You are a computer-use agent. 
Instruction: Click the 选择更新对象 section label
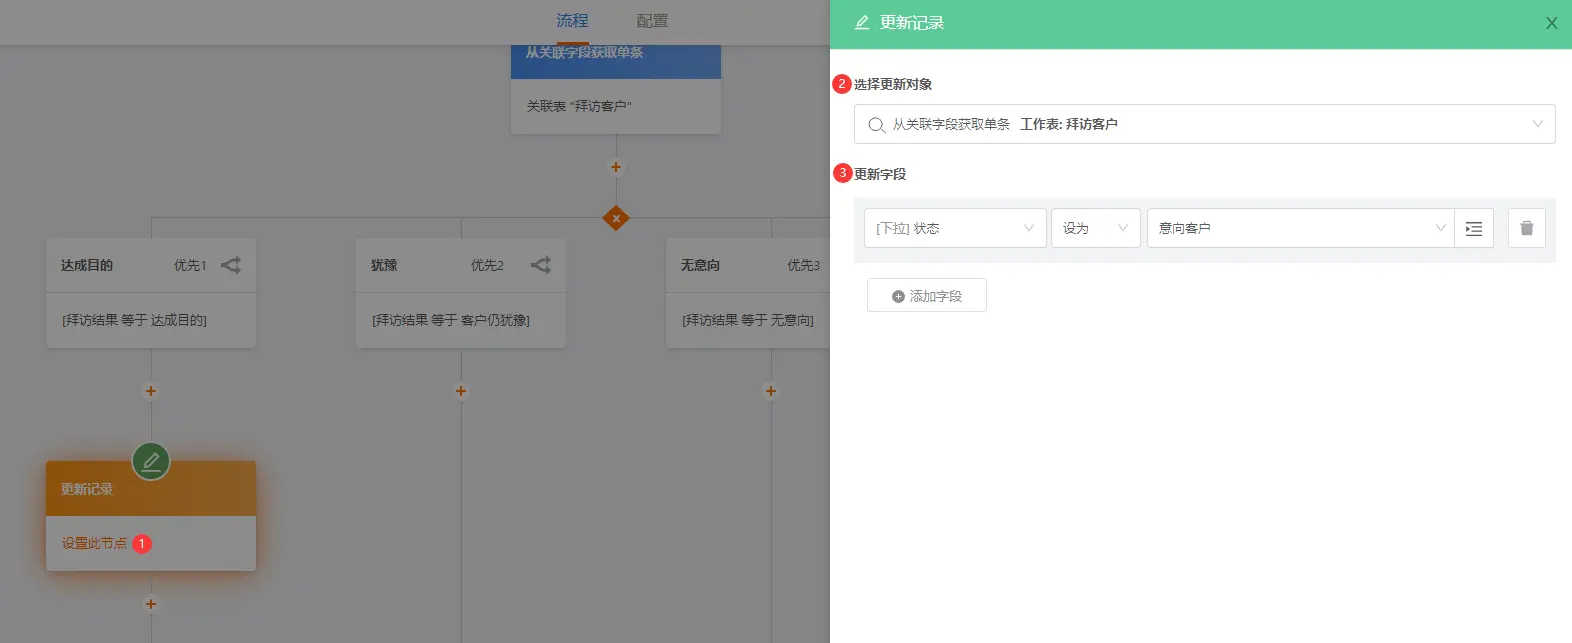click(x=893, y=84)
